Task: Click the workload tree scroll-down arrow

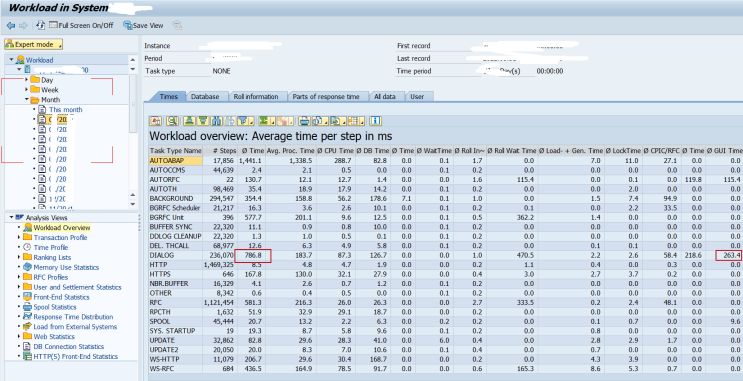Action: [133, 204]
